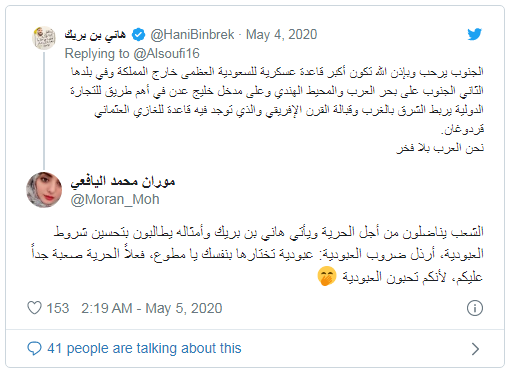This screenshot has height=375, width=514.
Task: Click the main reply tweet text body
Action: coord(257,255)
